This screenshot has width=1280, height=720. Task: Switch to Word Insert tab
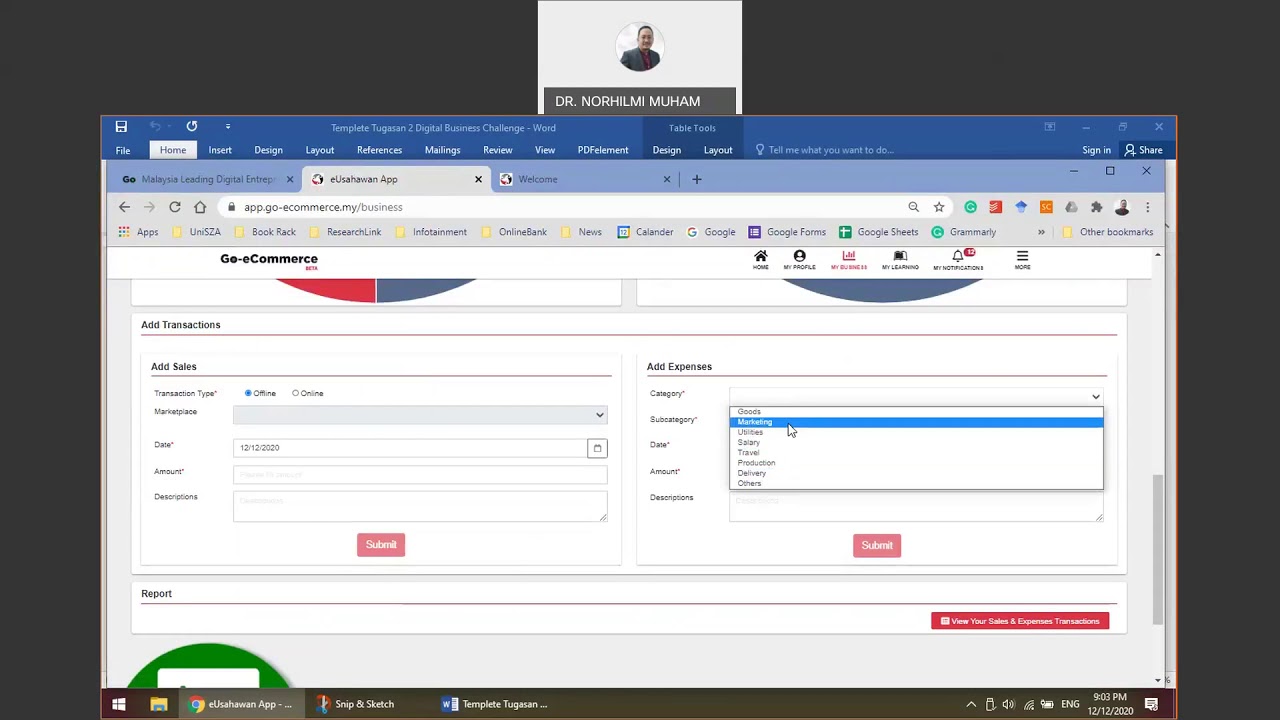[x=220, y=150]
